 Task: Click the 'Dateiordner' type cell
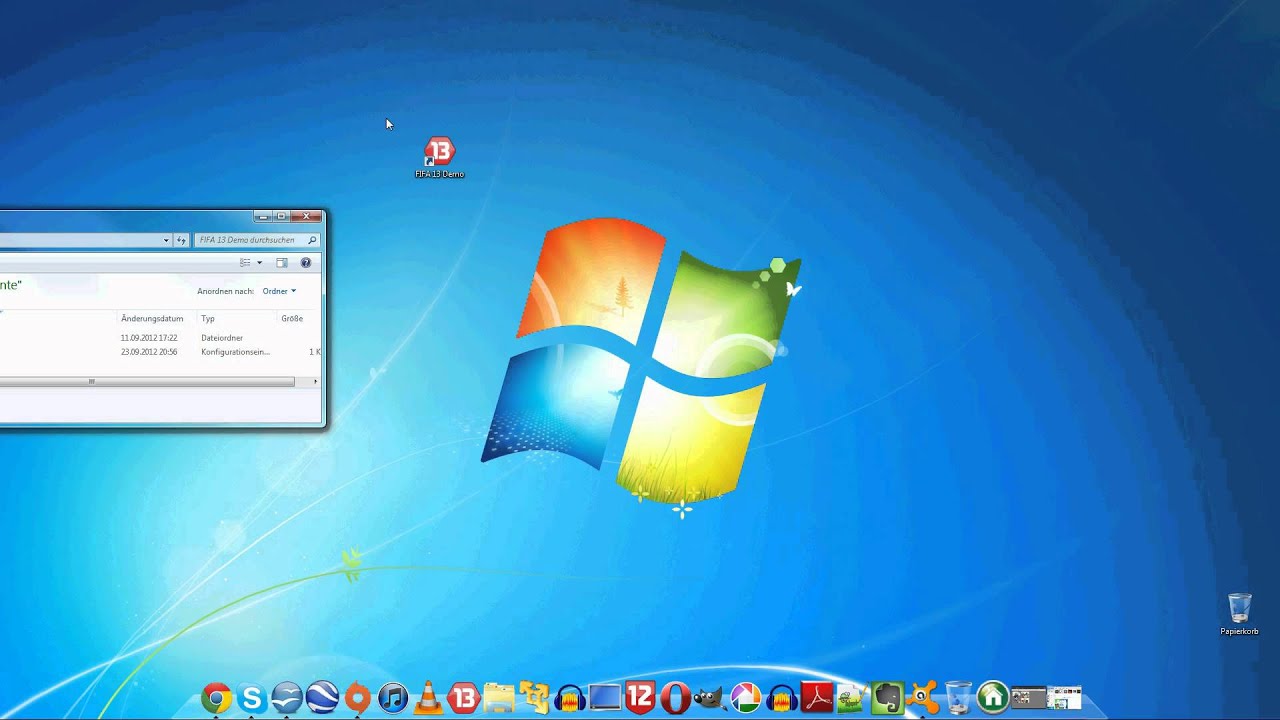click(222, 338)
